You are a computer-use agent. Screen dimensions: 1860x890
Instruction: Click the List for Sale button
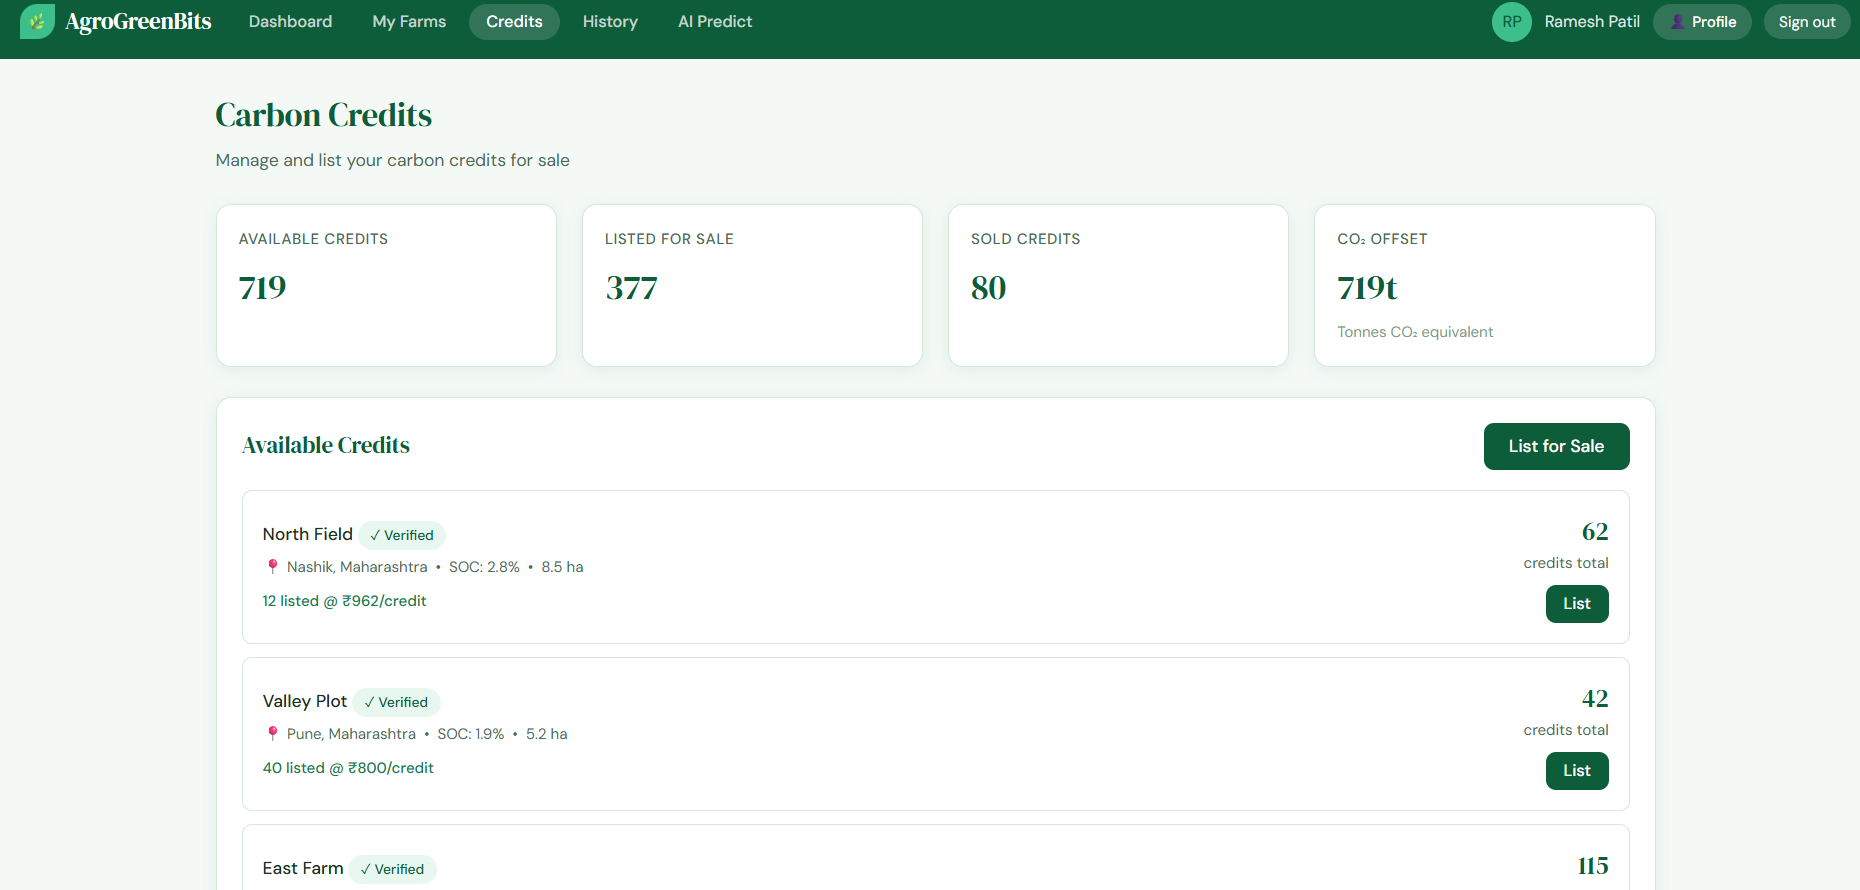1556,446
